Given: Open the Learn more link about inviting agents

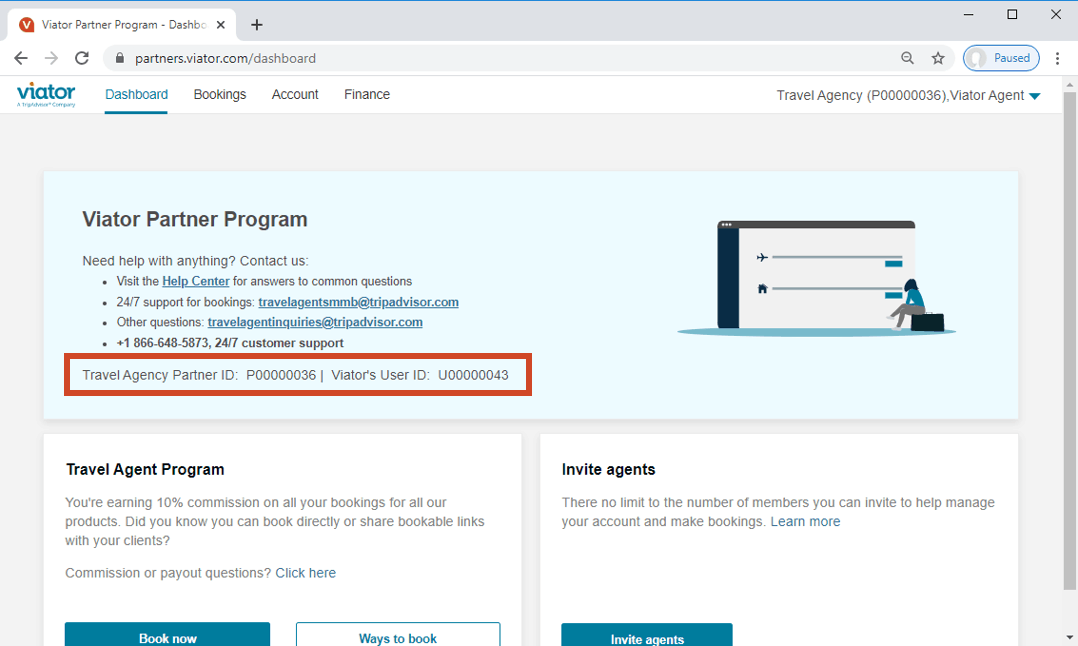Looking at the screenshot, I should click(805, 522).
